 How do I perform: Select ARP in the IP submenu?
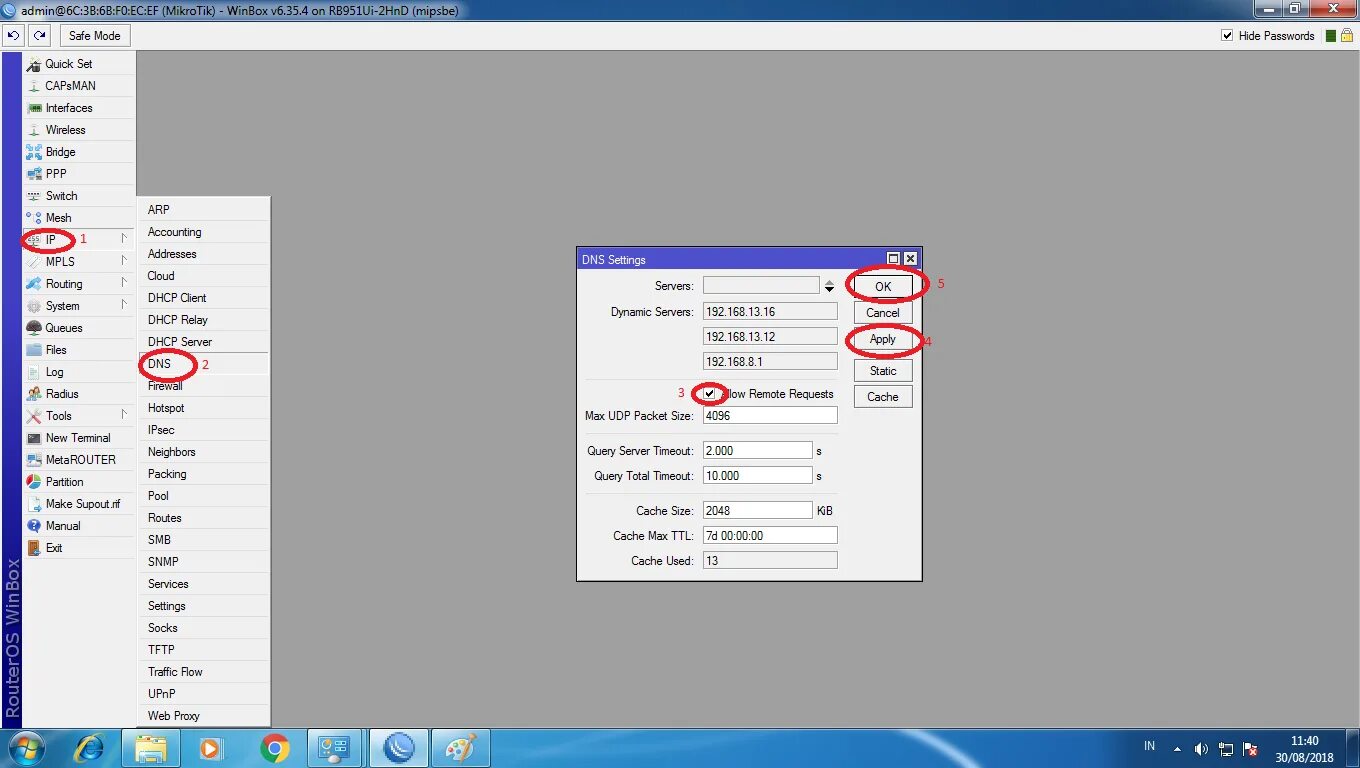[x=204, y=209]
